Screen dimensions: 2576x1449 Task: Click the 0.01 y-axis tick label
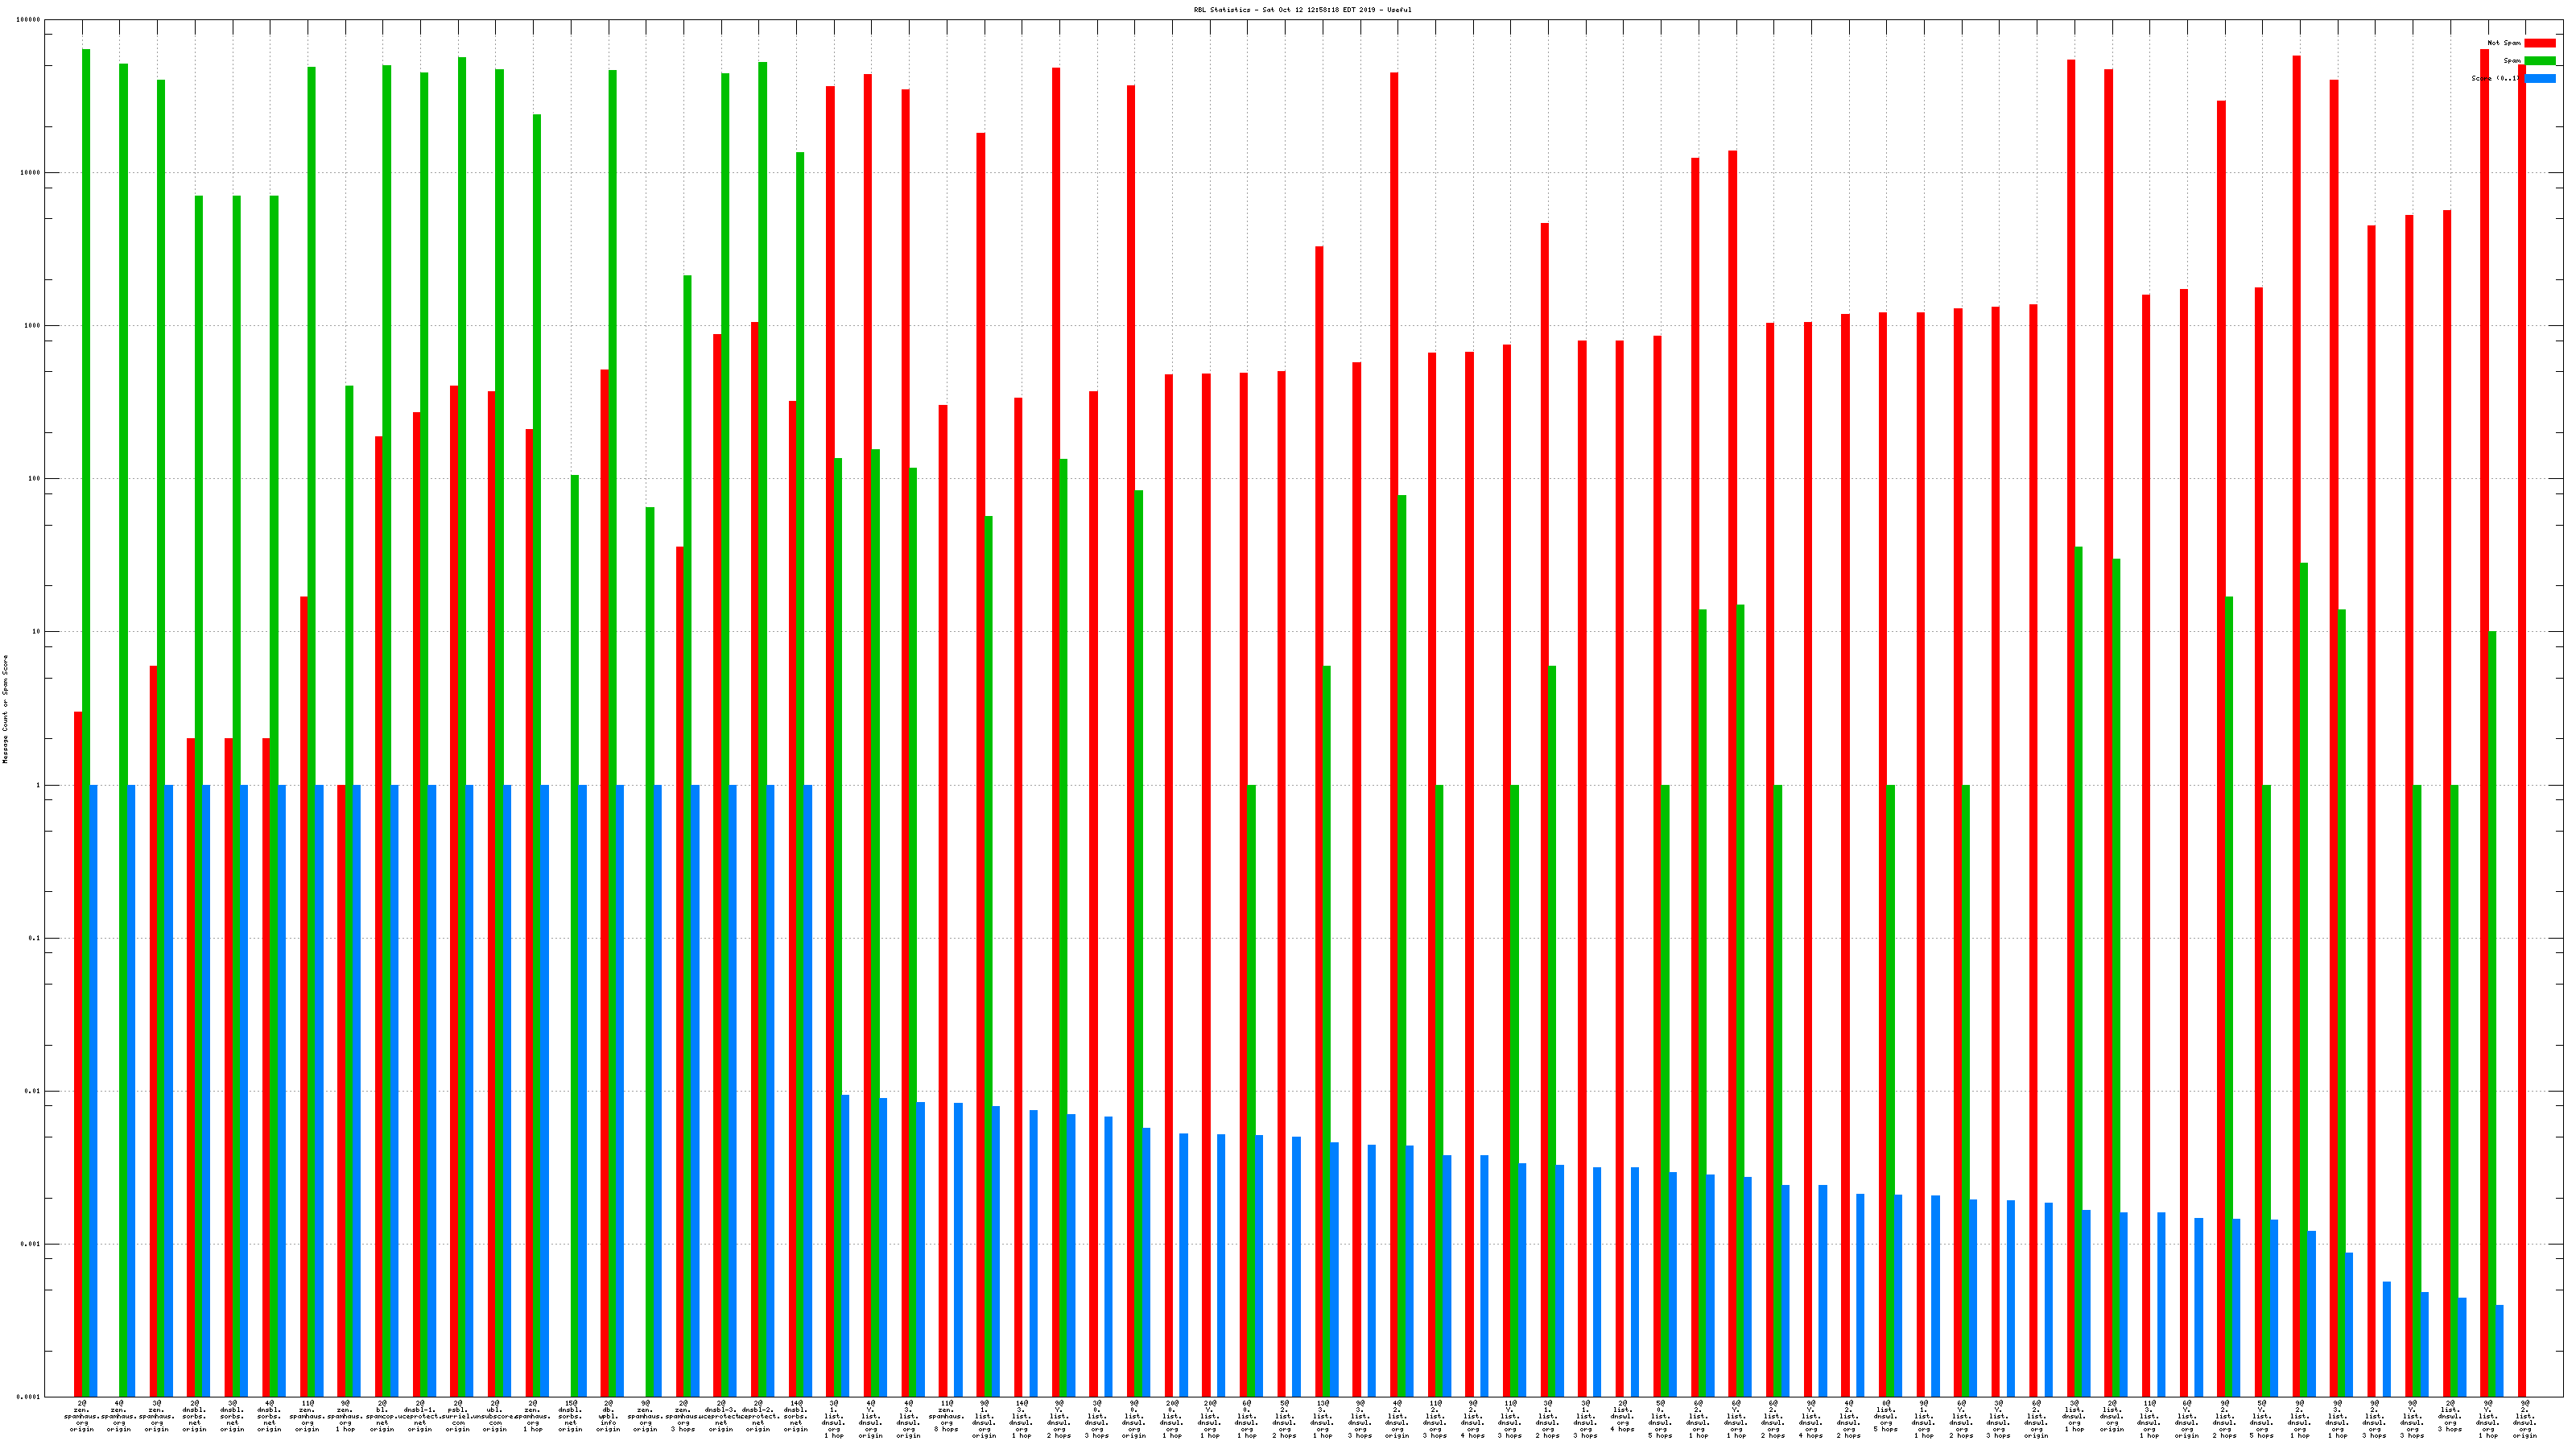(x=33, y=1091)
